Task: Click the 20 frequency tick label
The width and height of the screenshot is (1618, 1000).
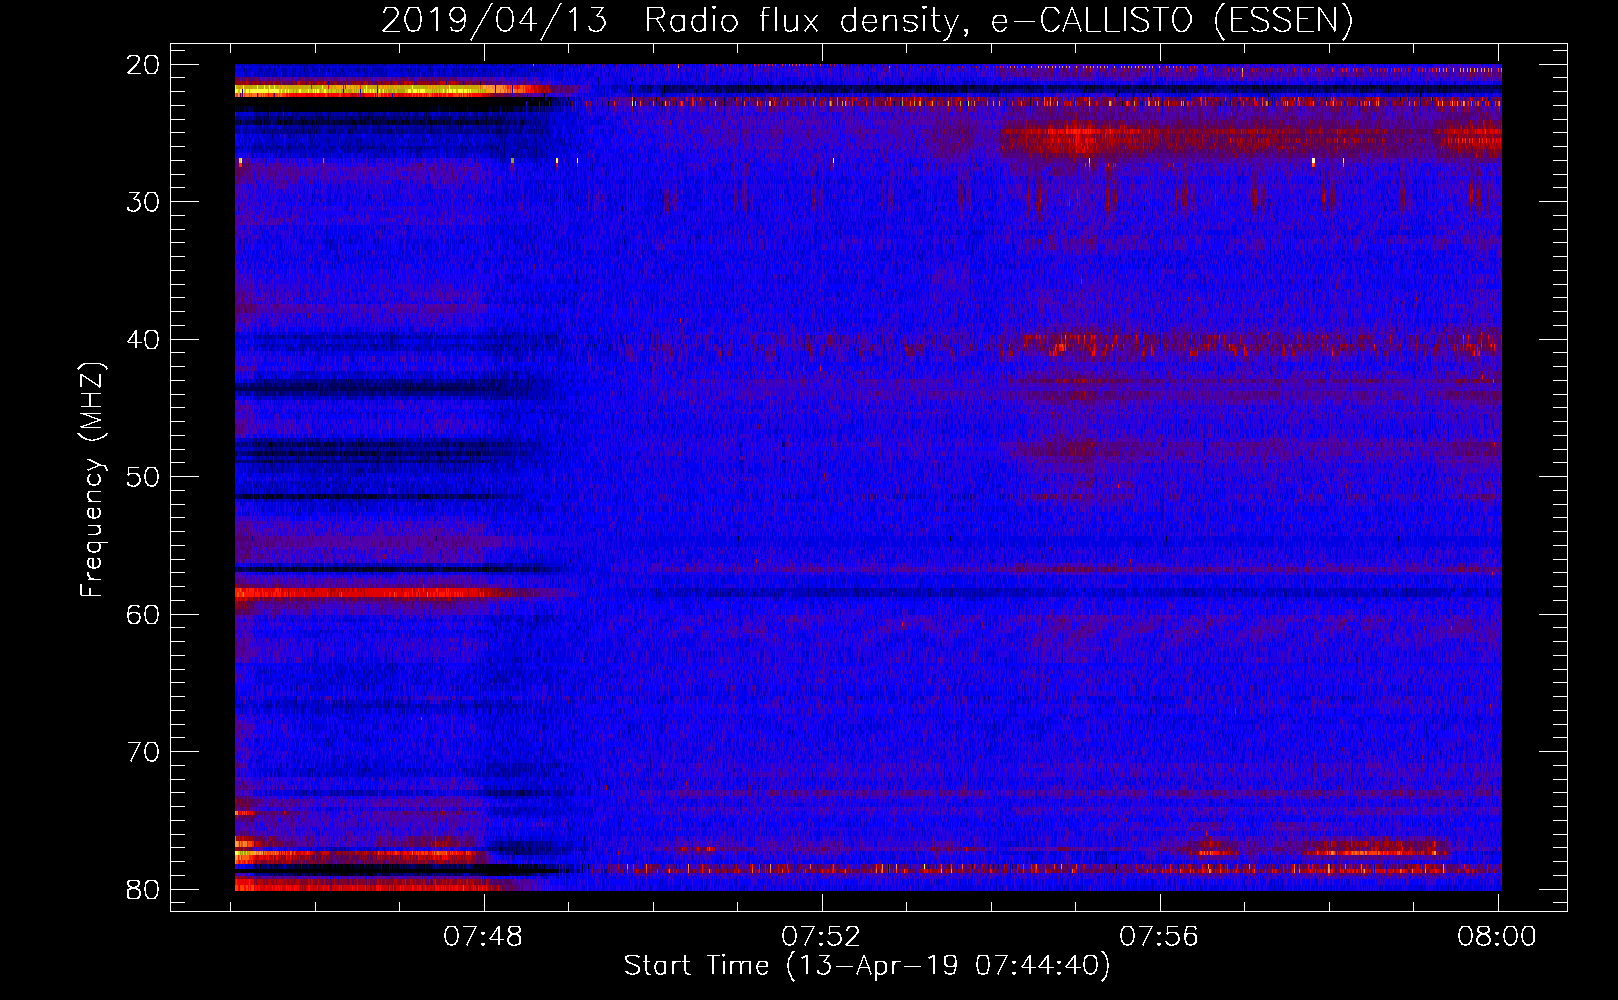Action: tap(144, 65)
